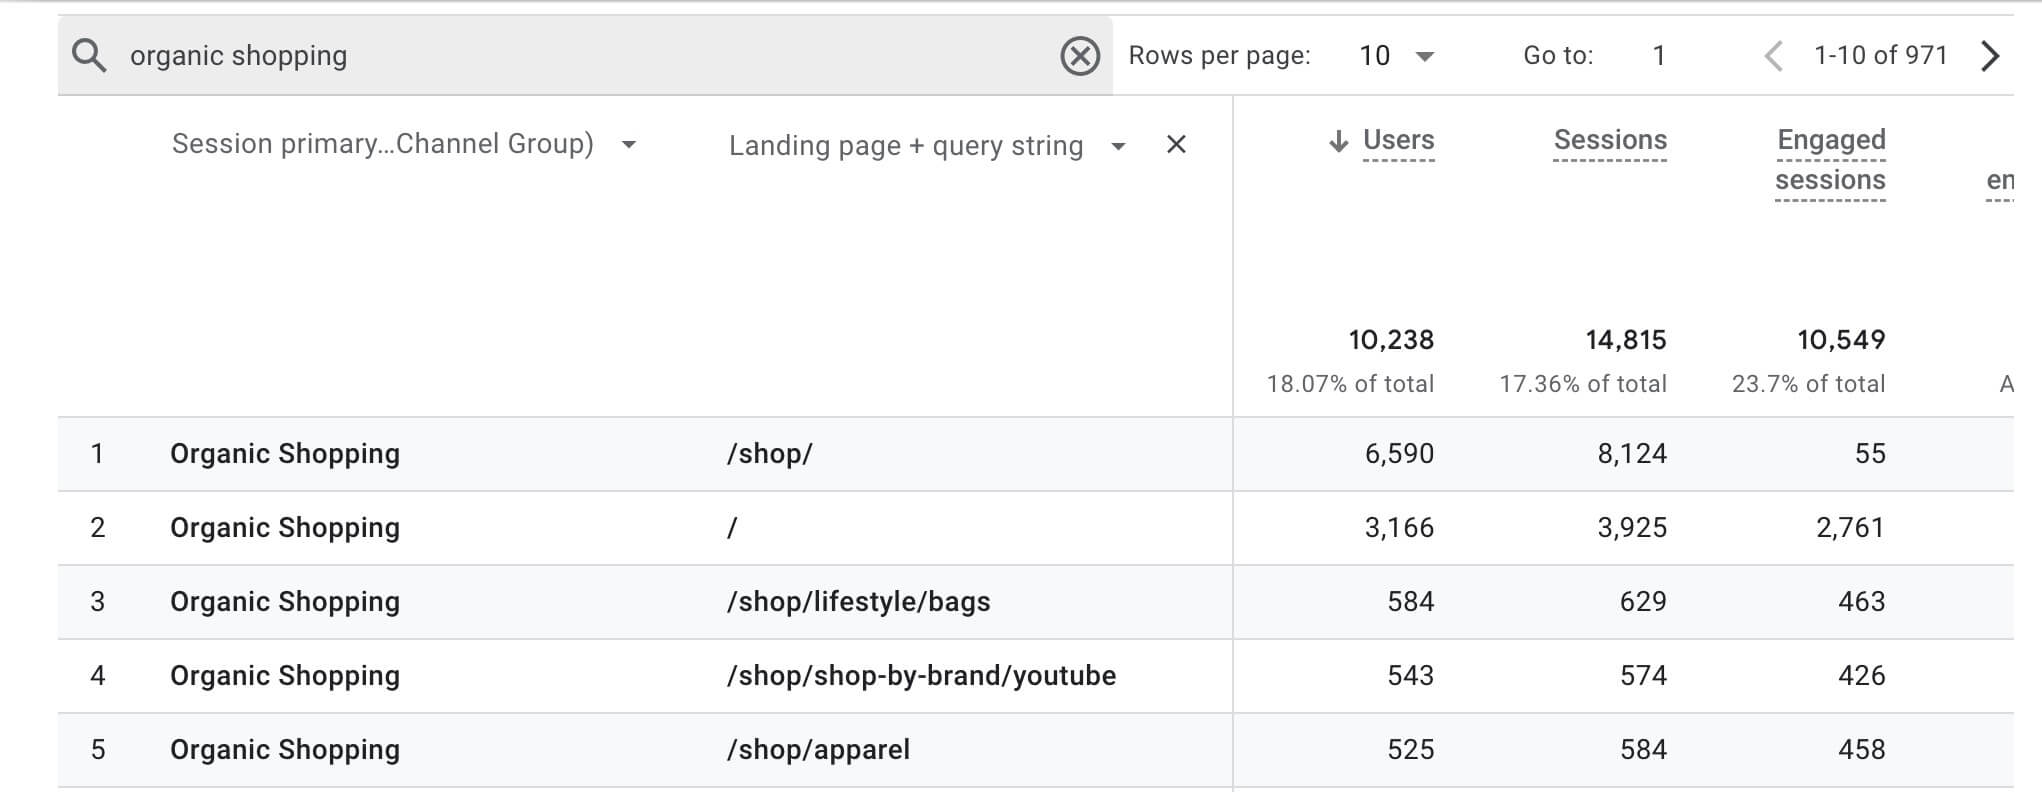Screen dimensions: 2042x792
Task: Go to previous page of results
Action: (1774, 56)
